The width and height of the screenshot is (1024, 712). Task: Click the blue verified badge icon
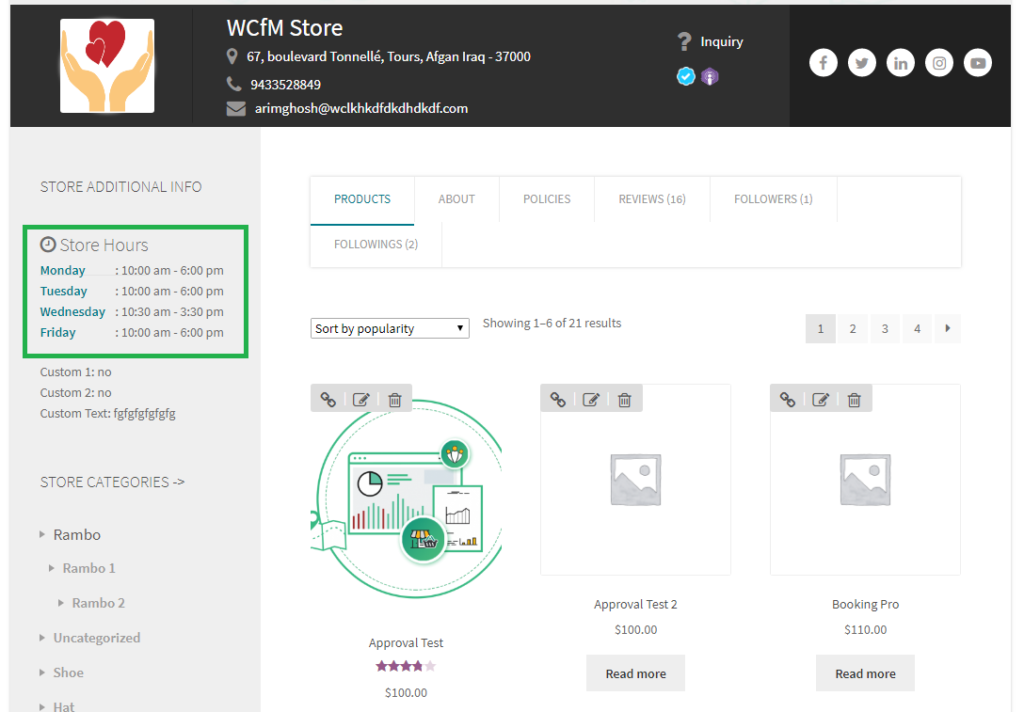pos(686,76)
